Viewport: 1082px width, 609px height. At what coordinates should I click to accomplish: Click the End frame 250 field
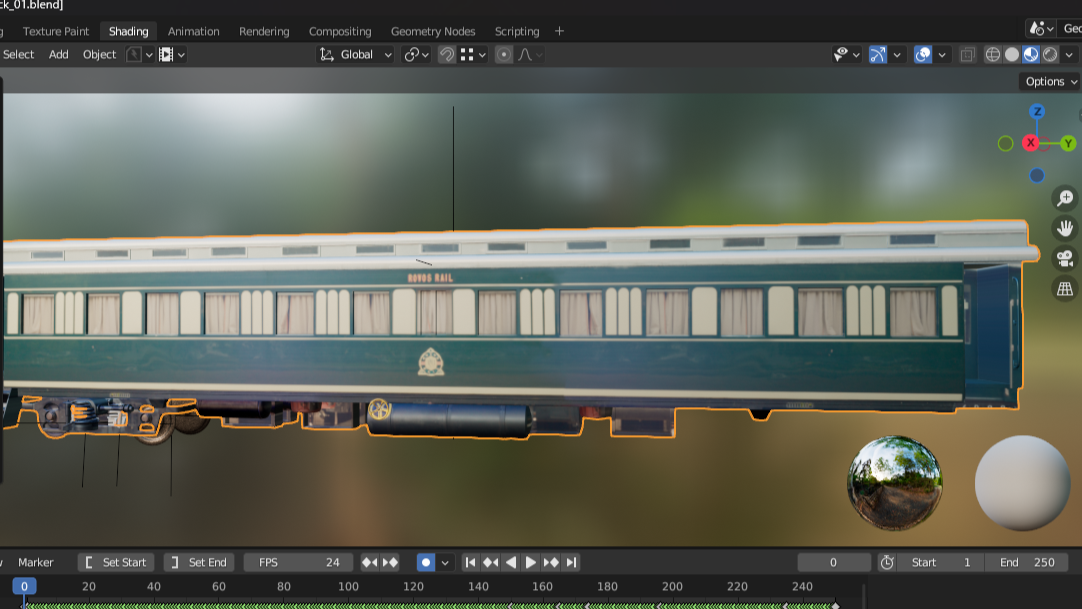pyautogui.click(x=1027, y=562)
